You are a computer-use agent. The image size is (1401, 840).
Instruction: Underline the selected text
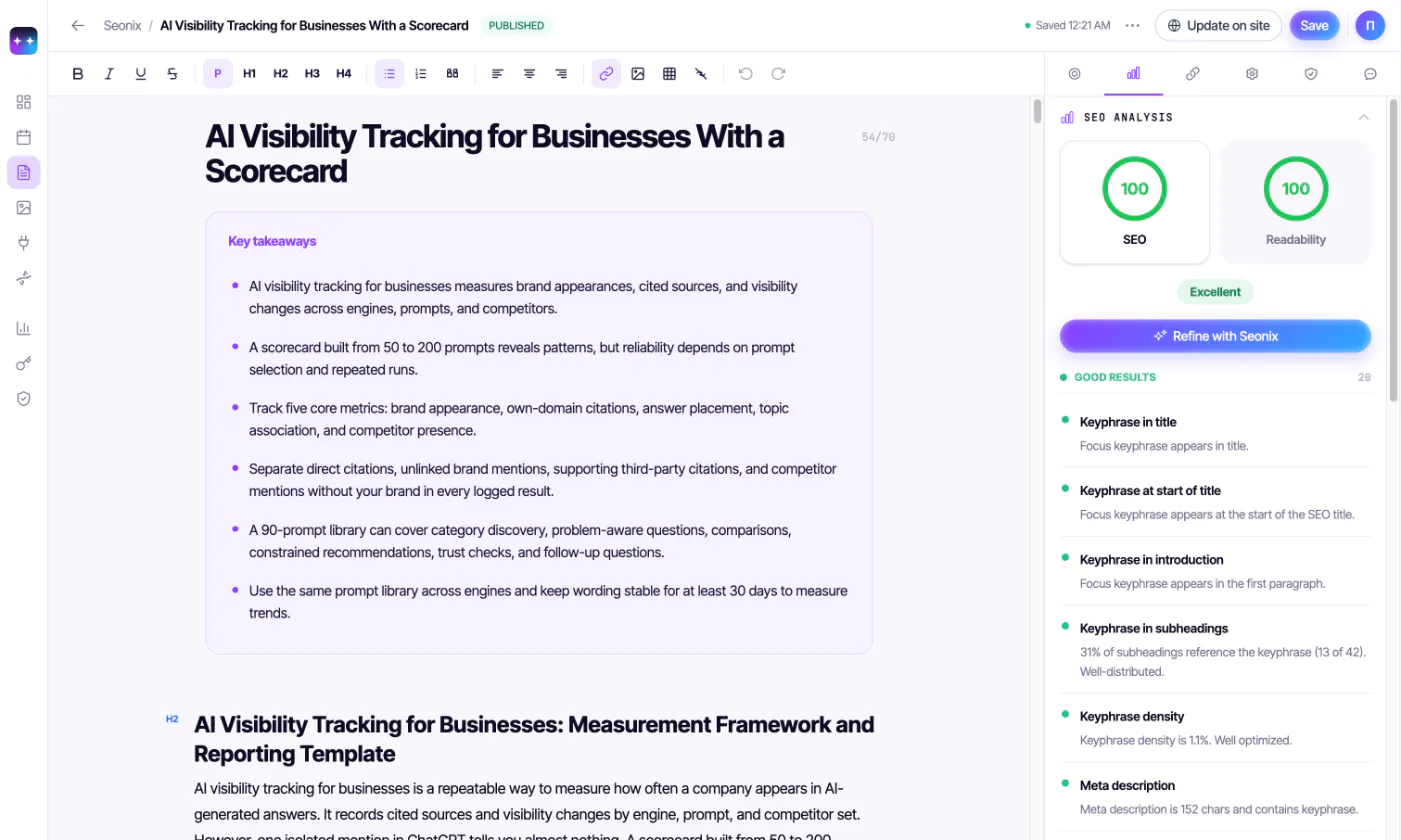[141, 73]
